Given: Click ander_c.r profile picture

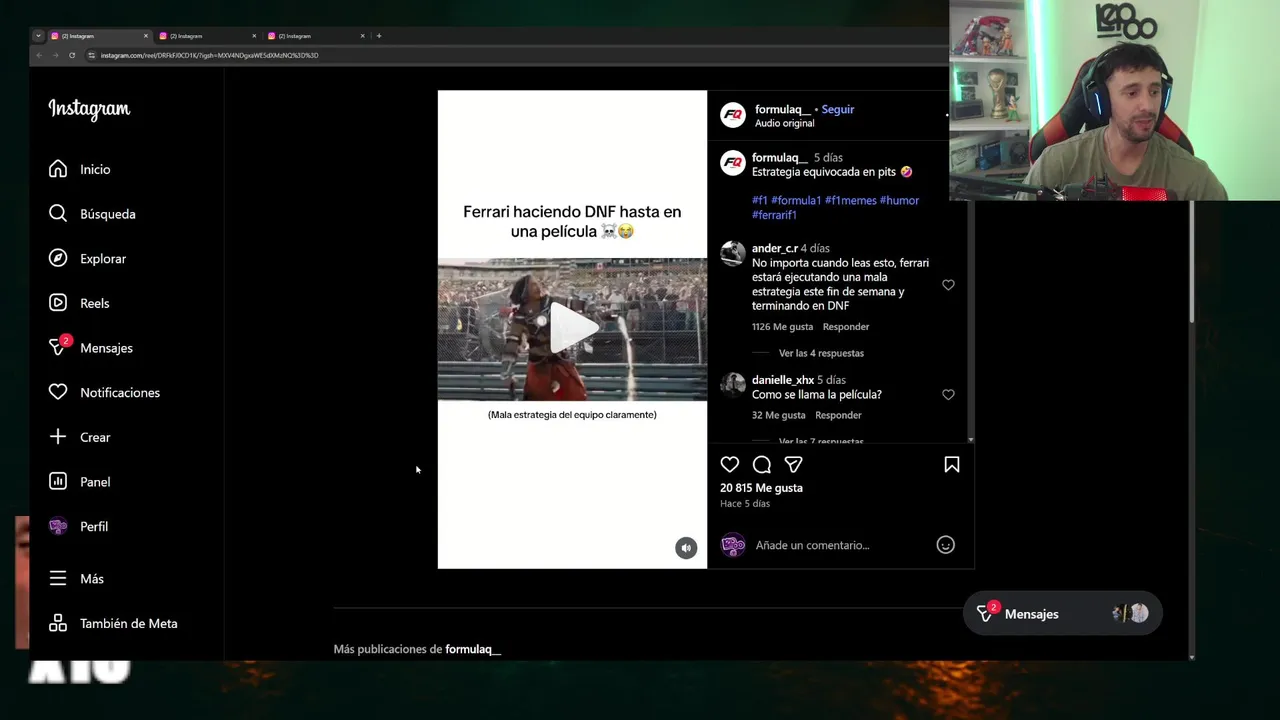Looking at the screenshot, I should 733,253.
